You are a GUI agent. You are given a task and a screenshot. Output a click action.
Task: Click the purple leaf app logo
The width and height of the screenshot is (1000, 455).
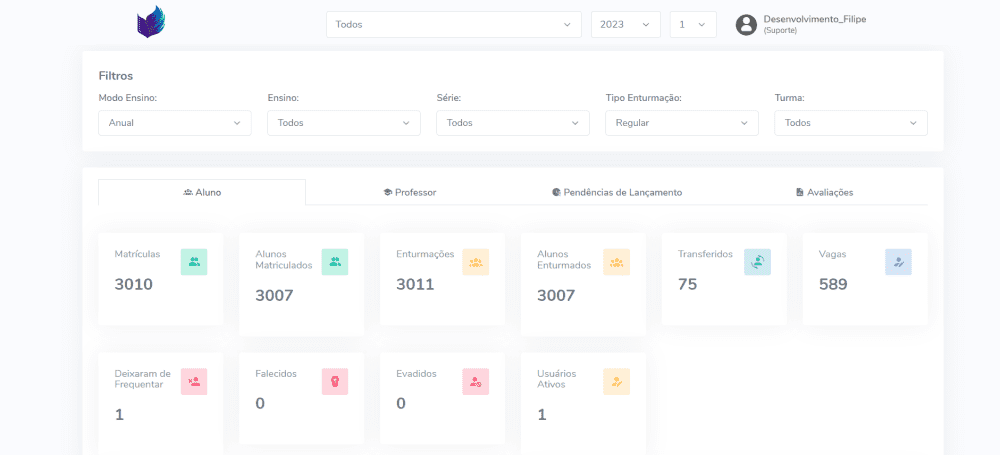click(x=151, y=23)
